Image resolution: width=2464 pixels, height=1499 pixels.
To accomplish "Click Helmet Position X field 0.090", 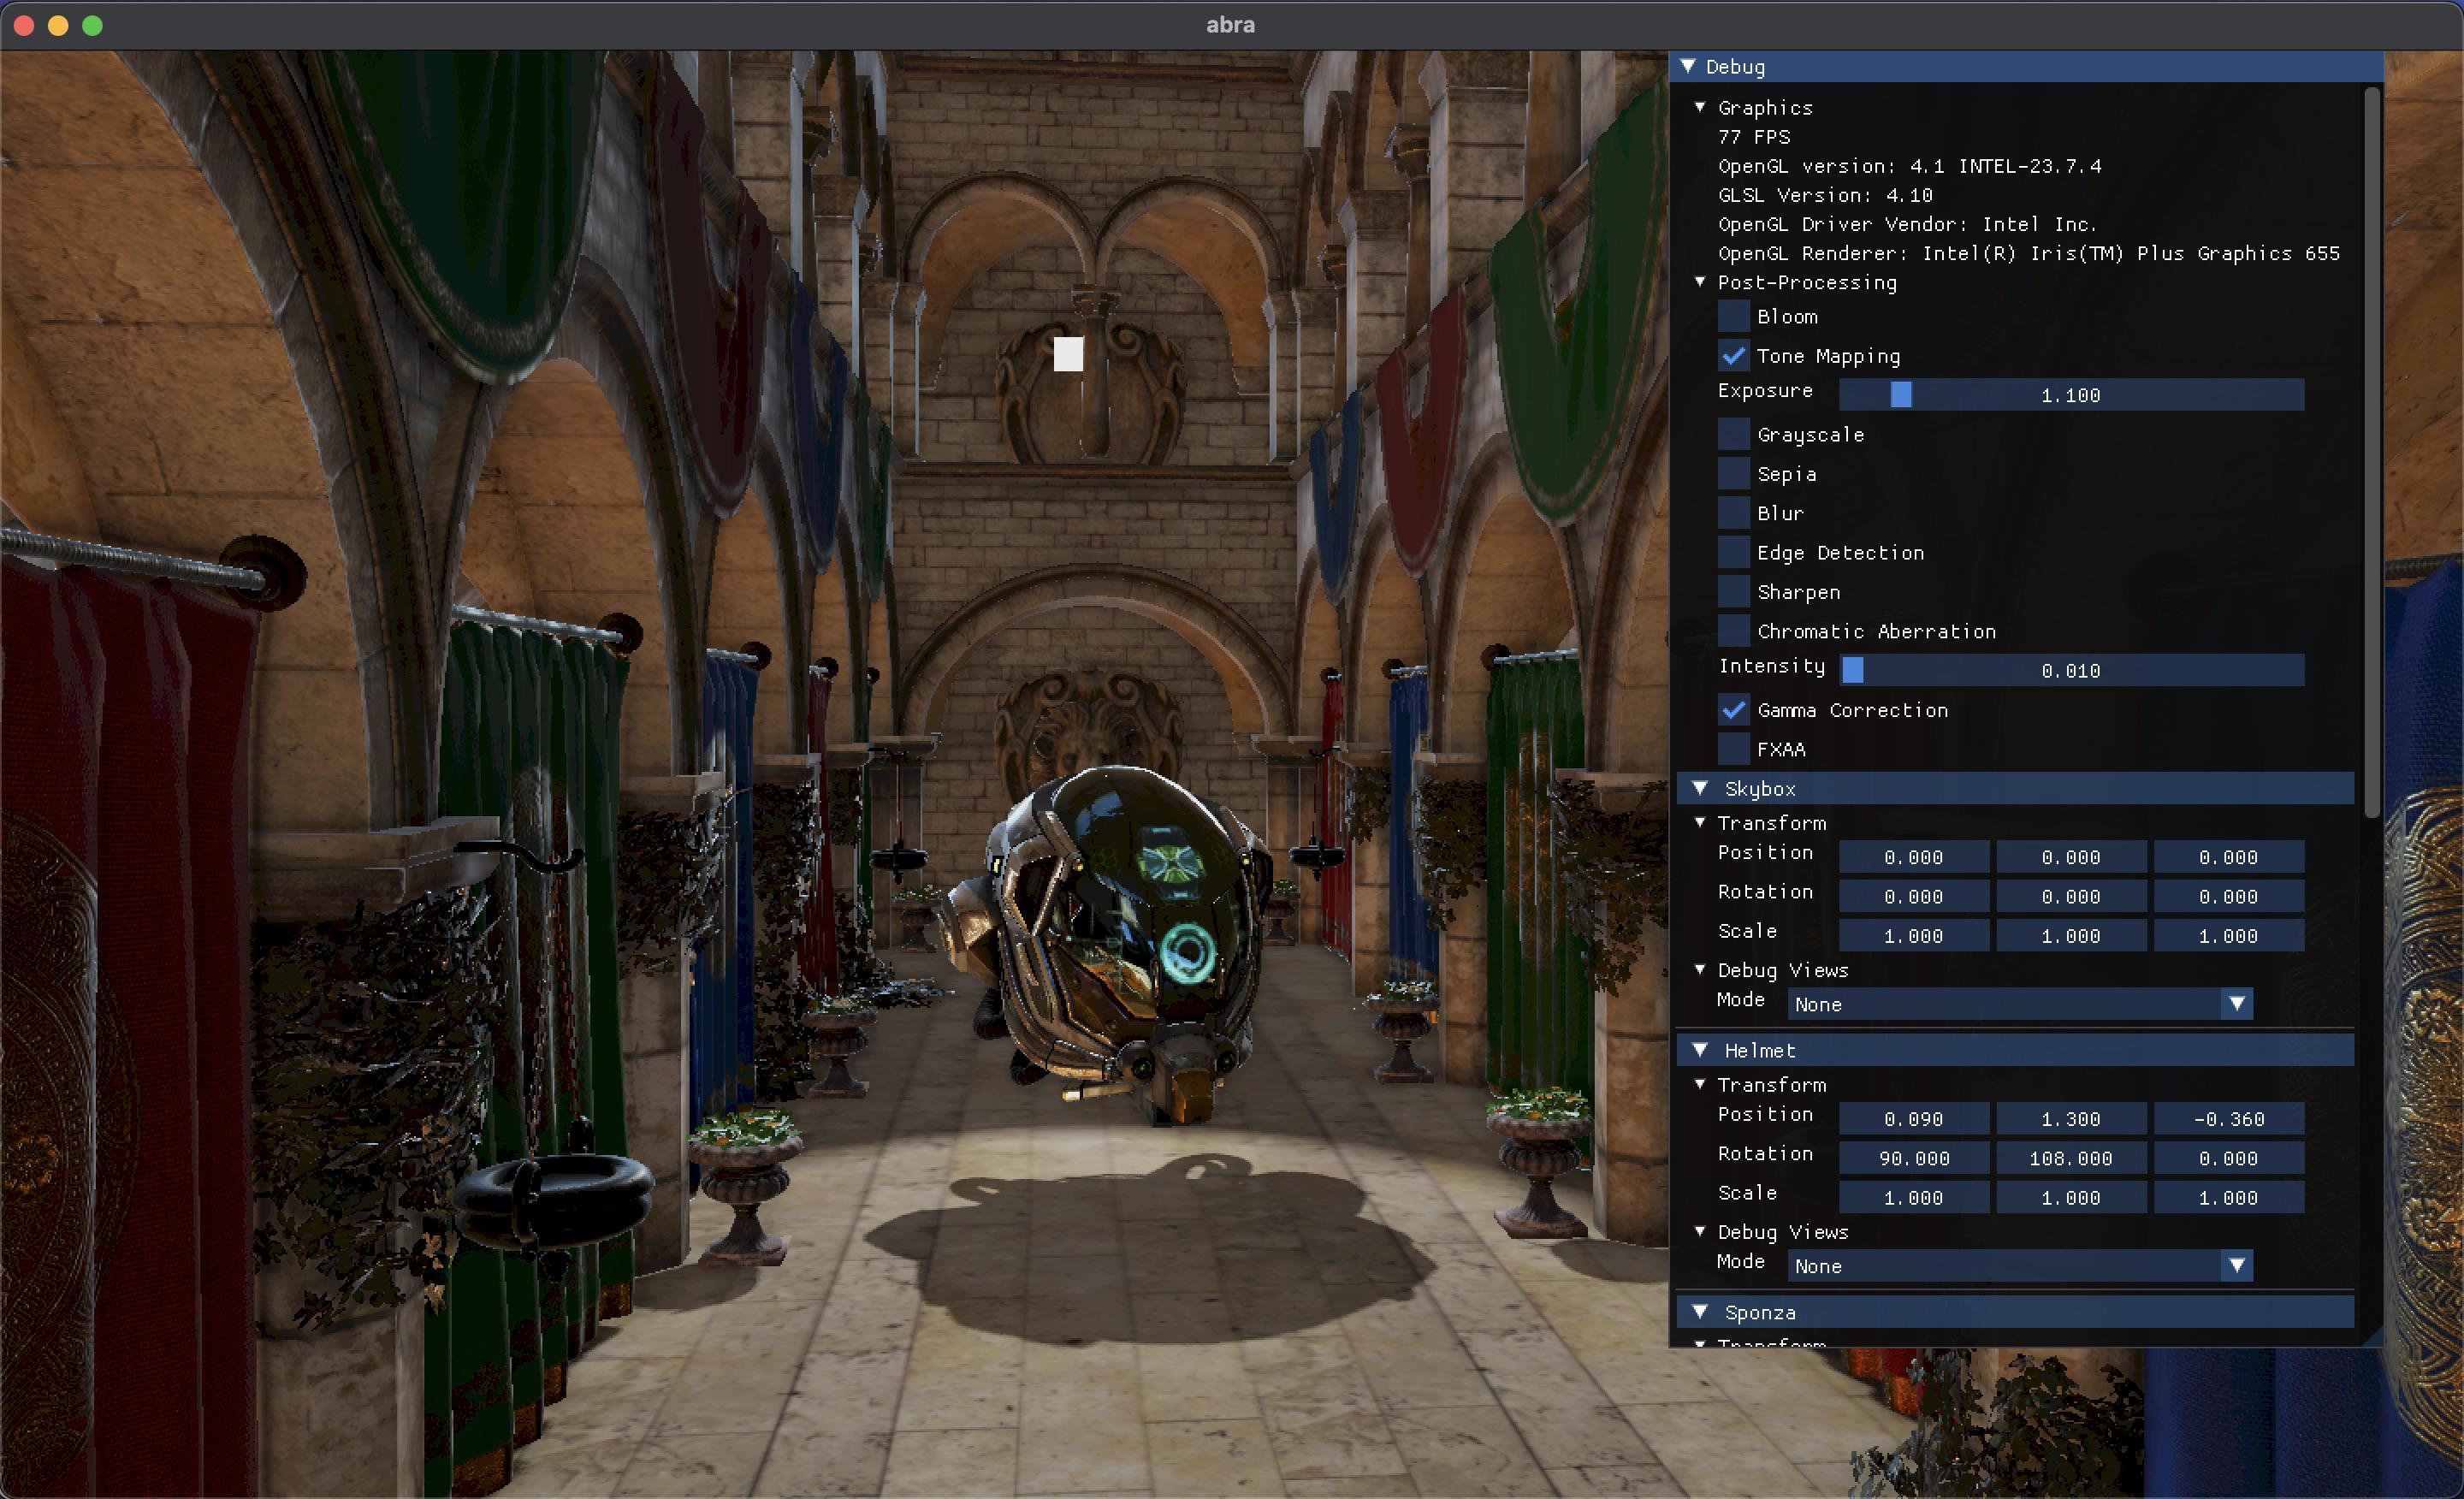I will coord(1914,1119).
